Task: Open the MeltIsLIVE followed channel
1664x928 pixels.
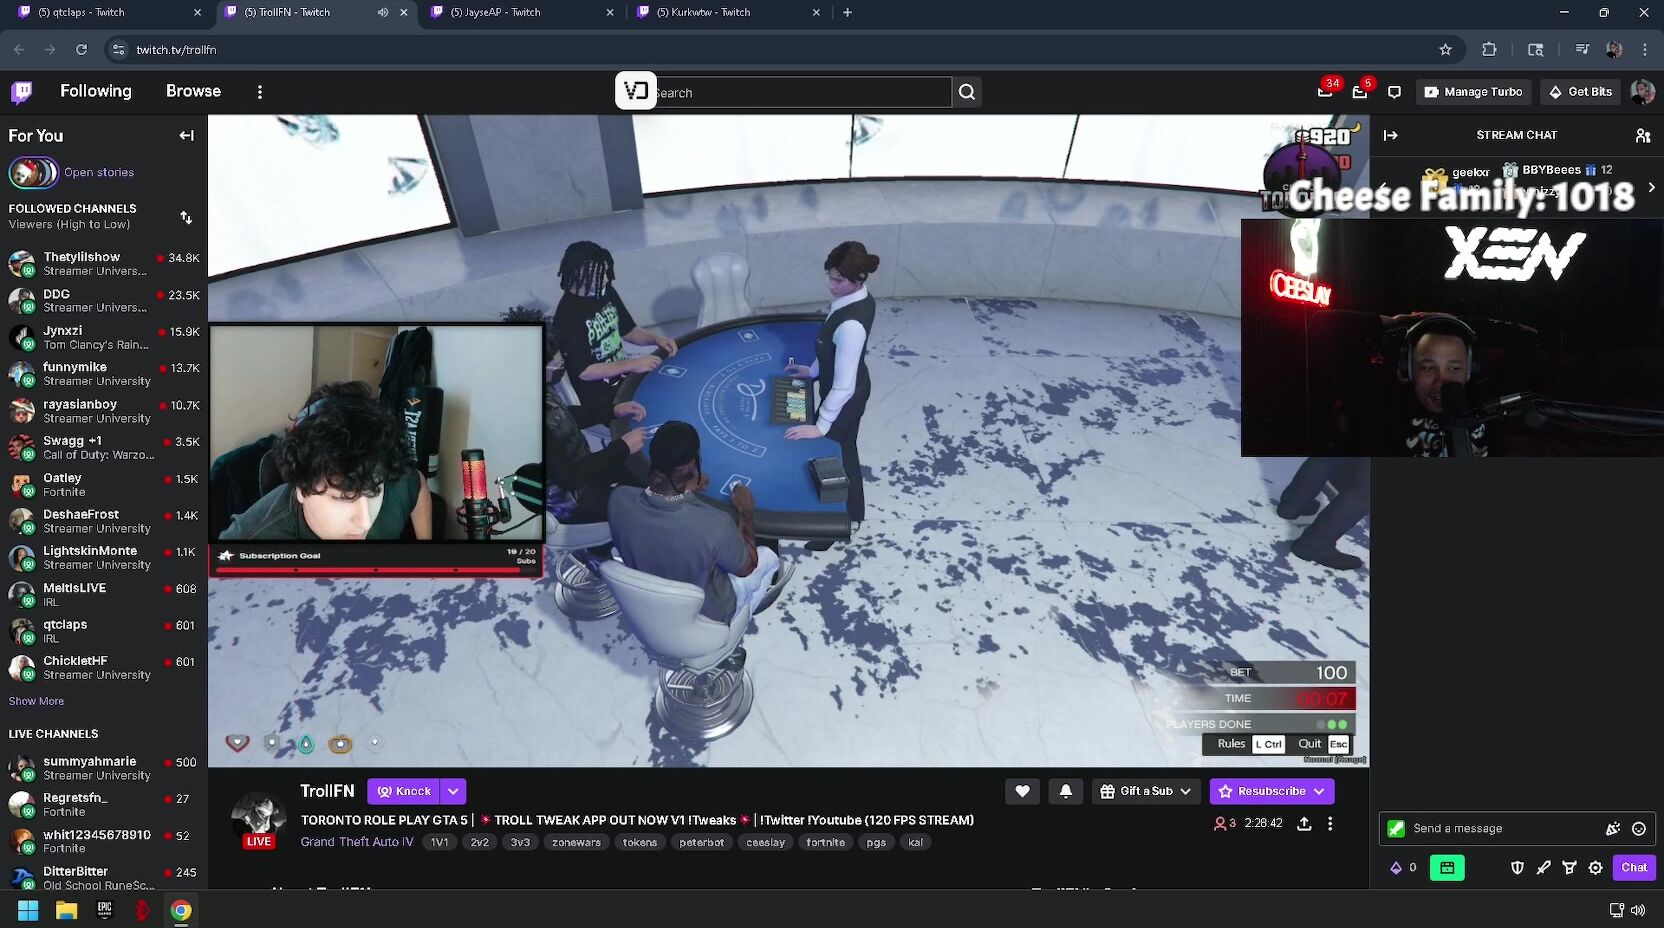Action: pyautogui.click(x=104, y=595)
